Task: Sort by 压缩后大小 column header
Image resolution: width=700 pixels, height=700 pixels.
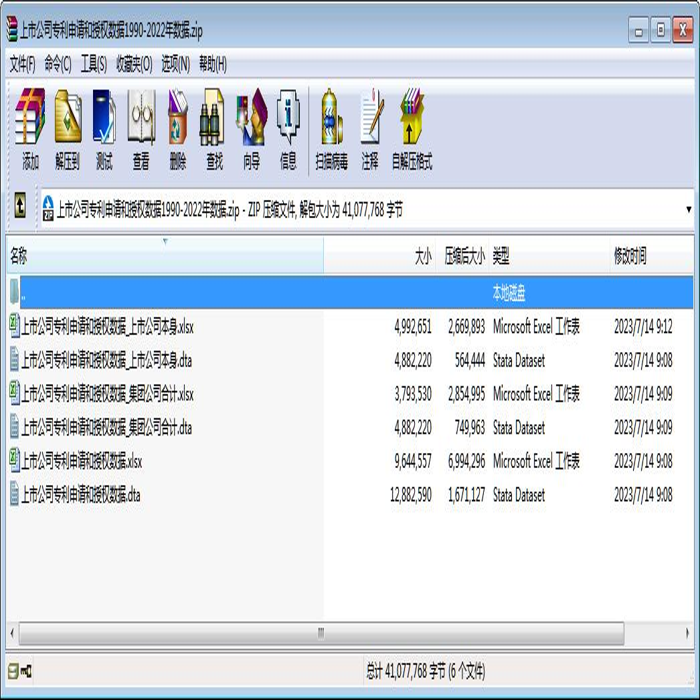Action: [x=462, y=256]
